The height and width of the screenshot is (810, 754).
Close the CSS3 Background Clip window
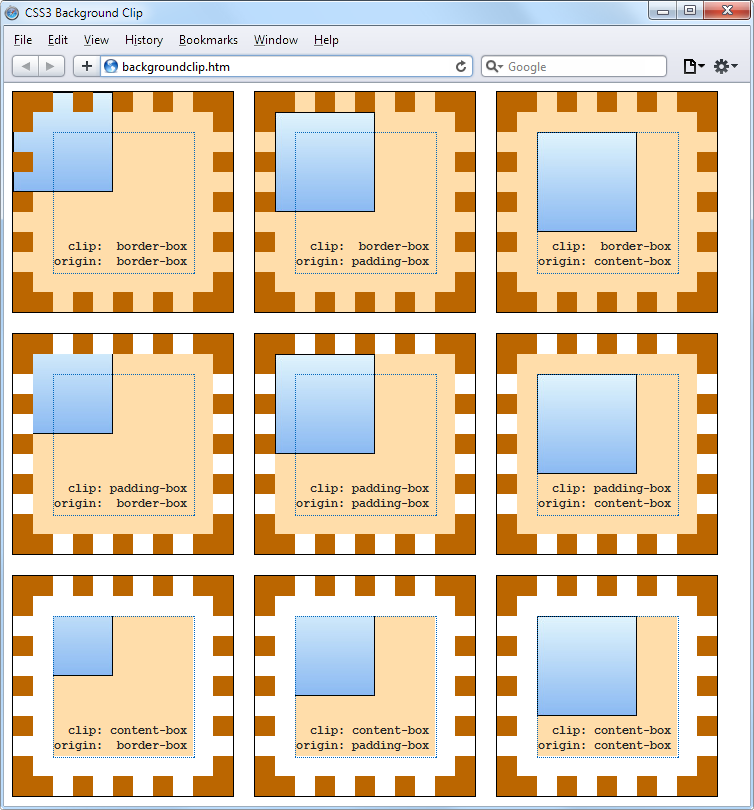[727, 10]
